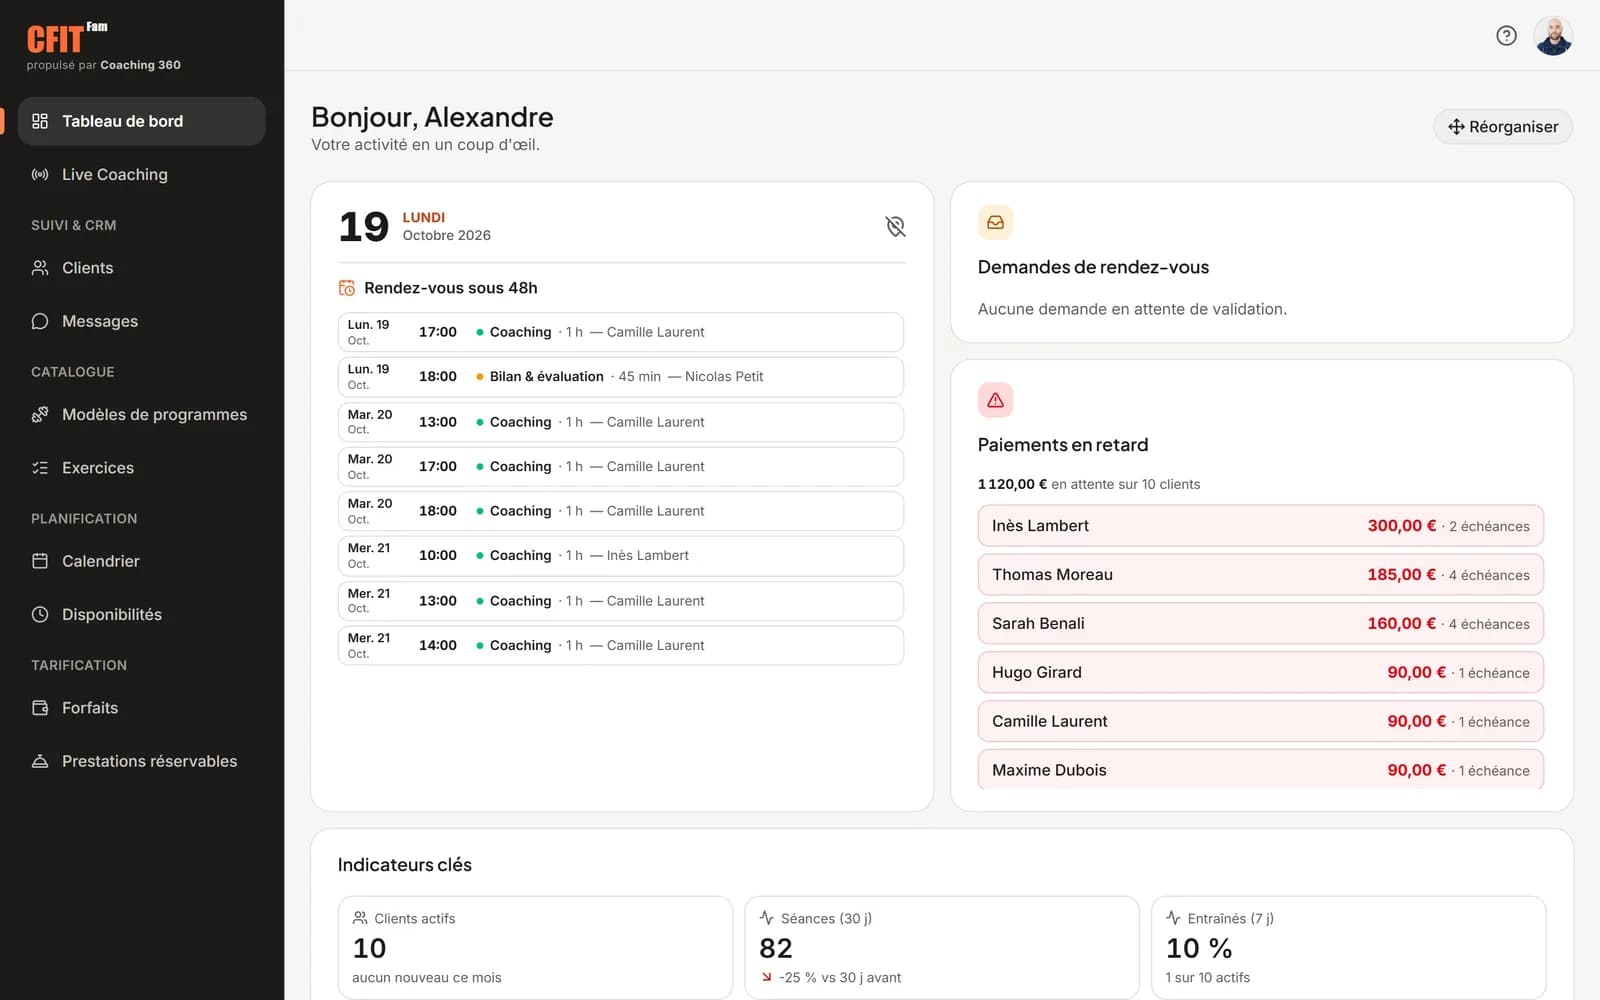Navigate to Messages
1600x1000 pixels.
(141, 321)
